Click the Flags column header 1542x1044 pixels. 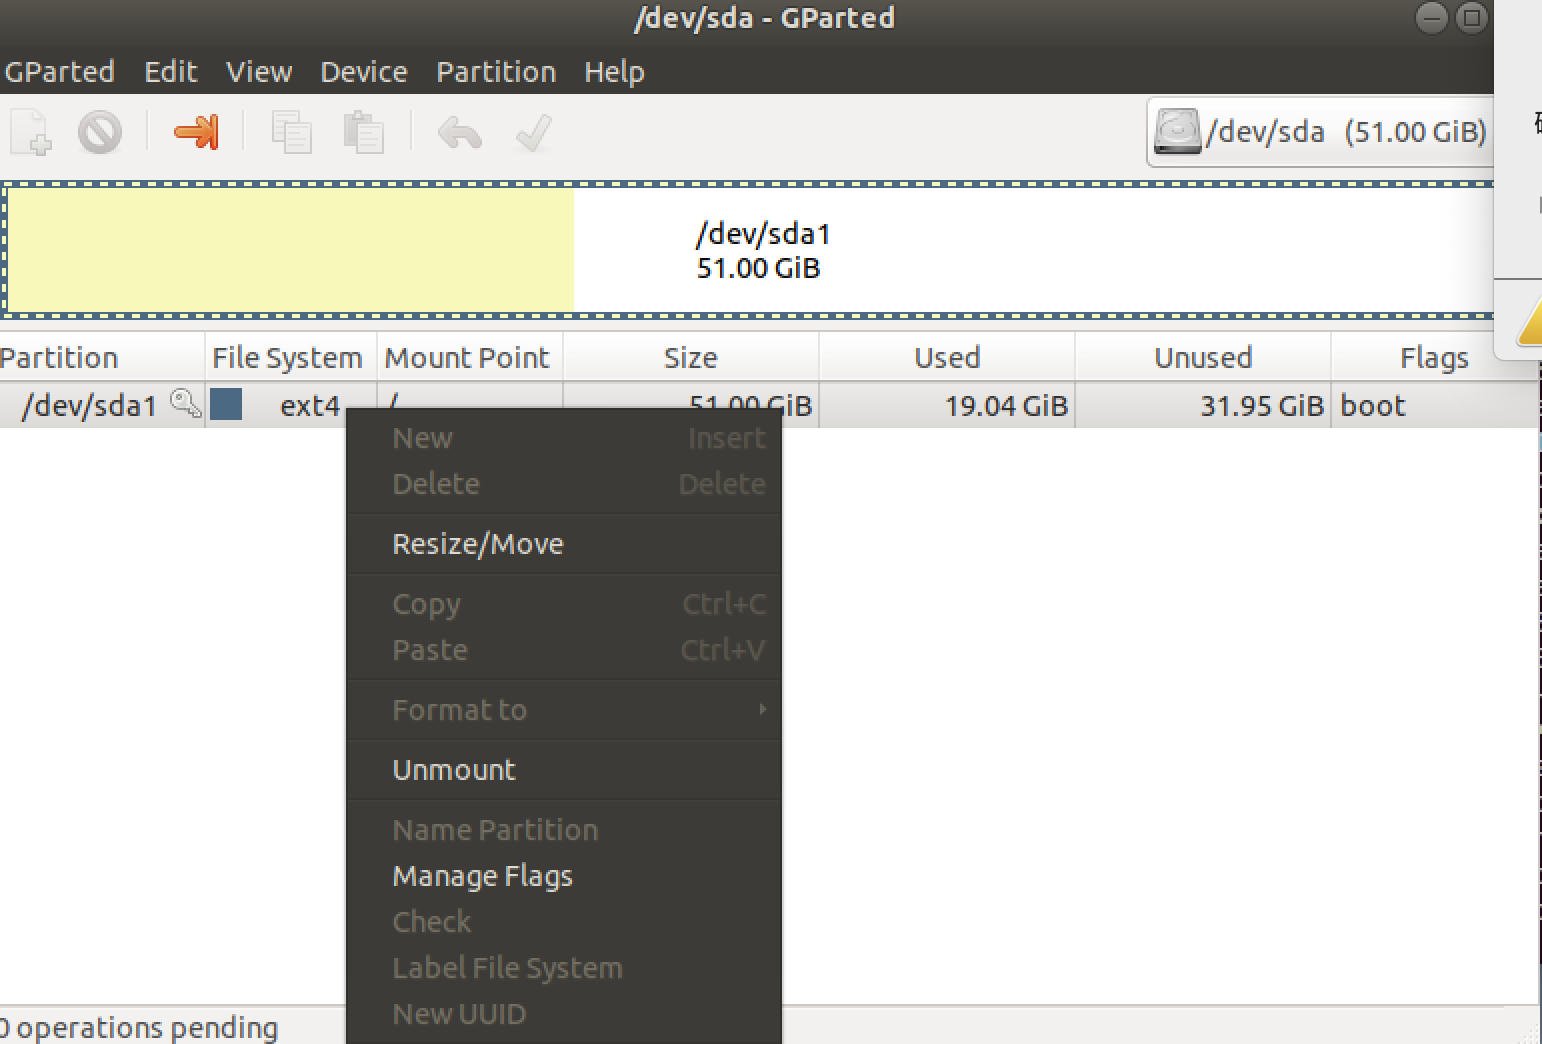click(1434, 358)
